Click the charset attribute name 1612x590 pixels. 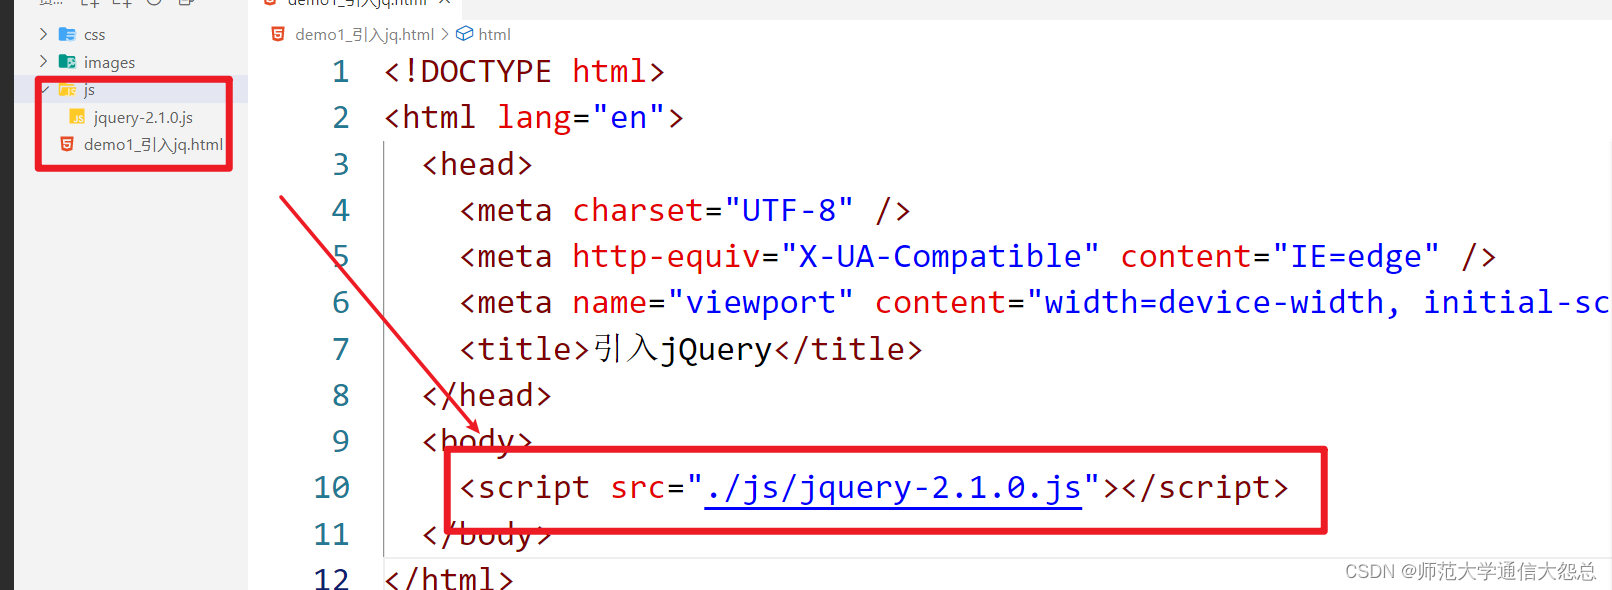(x=638, y=210)
